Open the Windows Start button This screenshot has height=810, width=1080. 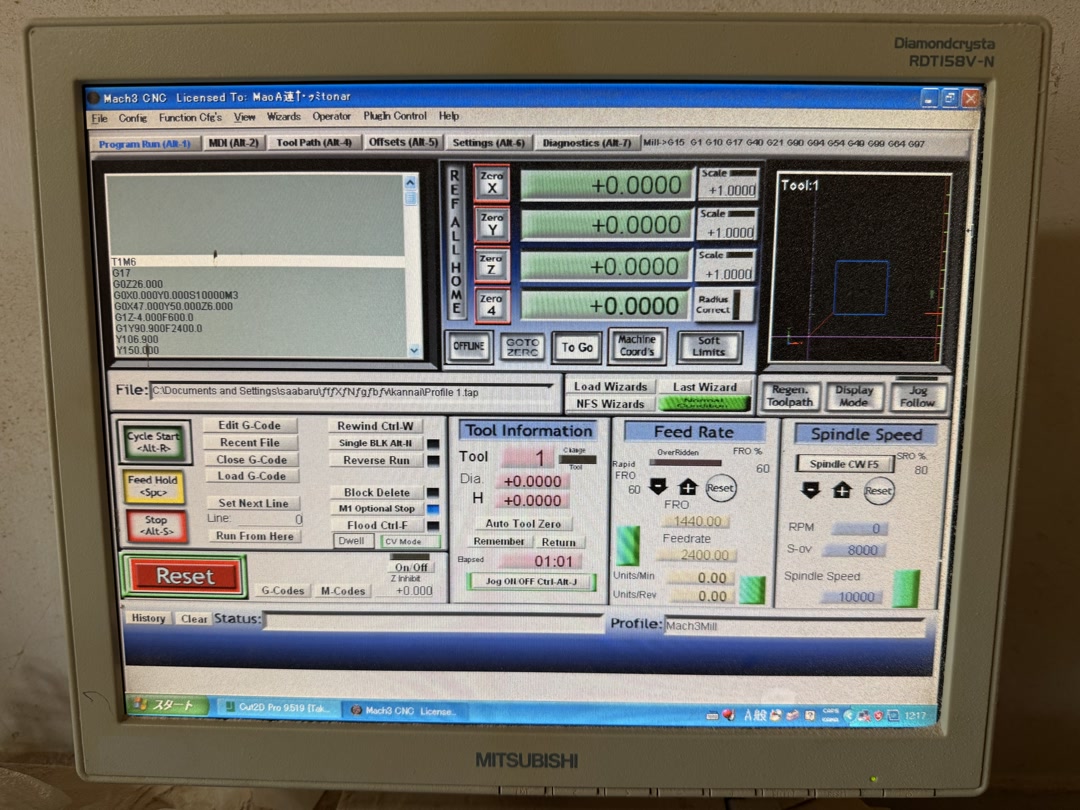coord(169,705)
